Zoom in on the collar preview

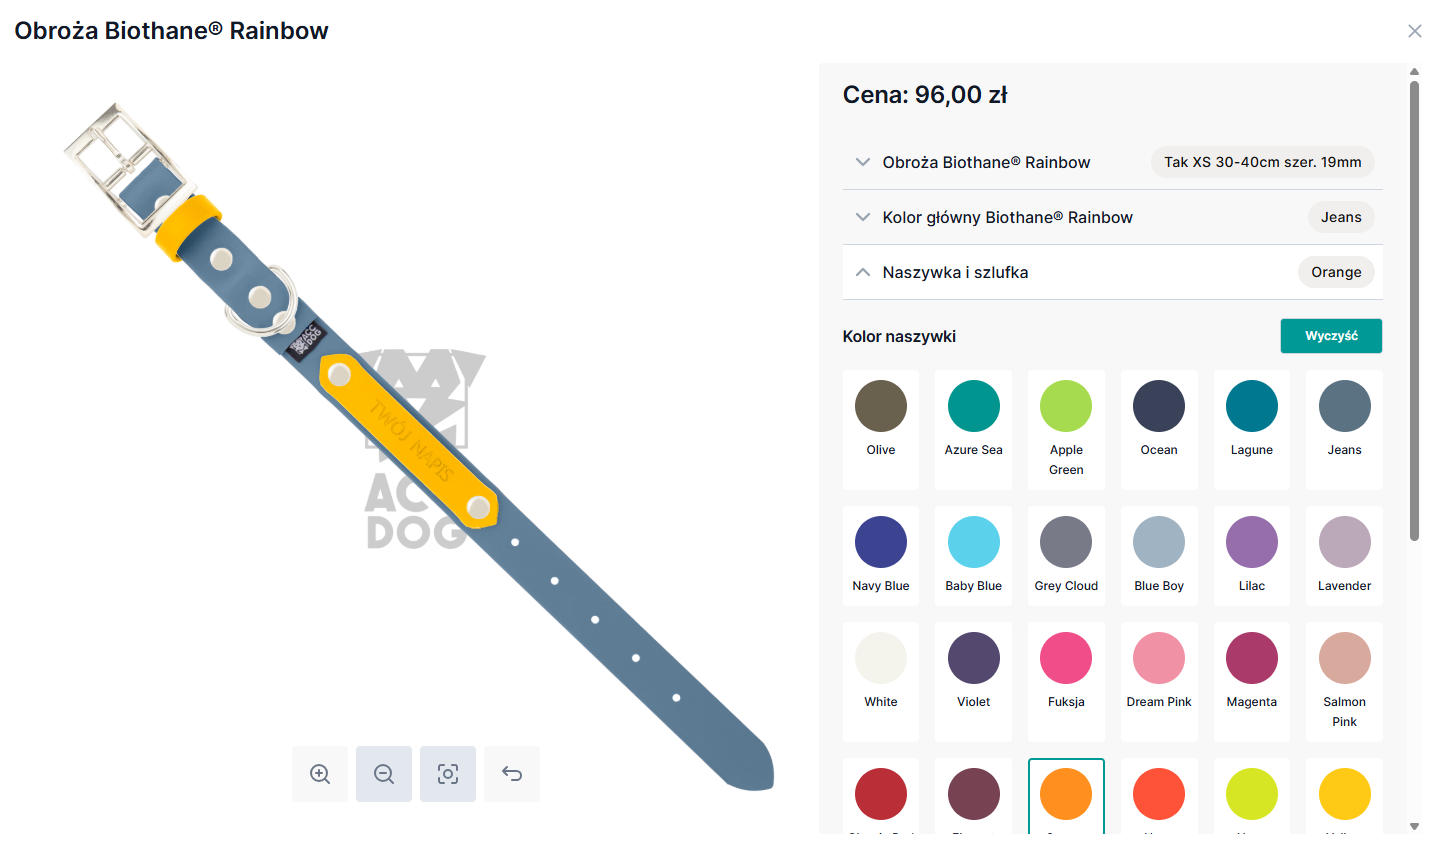coord(320,774)
